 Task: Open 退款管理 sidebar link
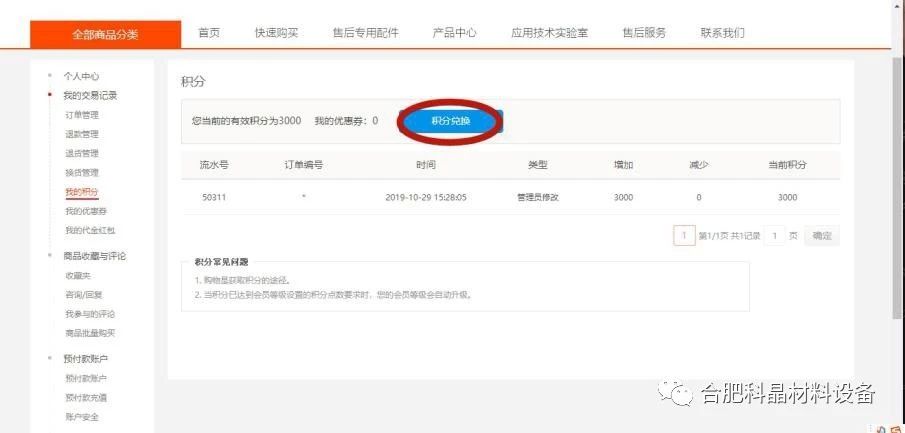[x=82, y=135]
